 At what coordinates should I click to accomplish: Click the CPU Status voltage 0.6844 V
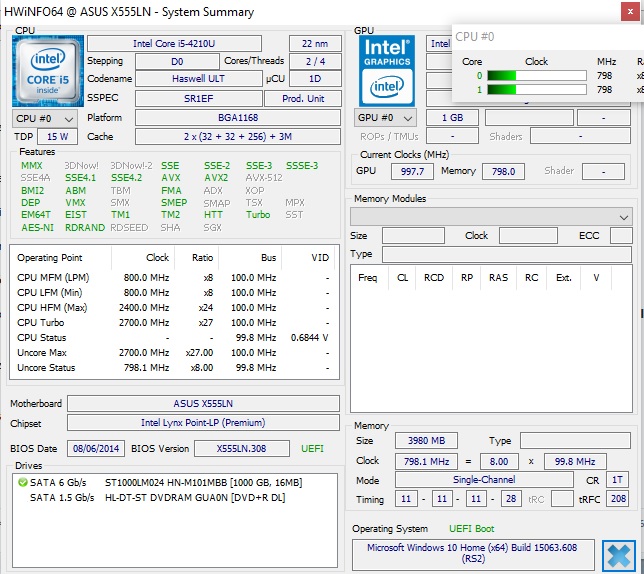pyautogui.click(x=309, y=338)
